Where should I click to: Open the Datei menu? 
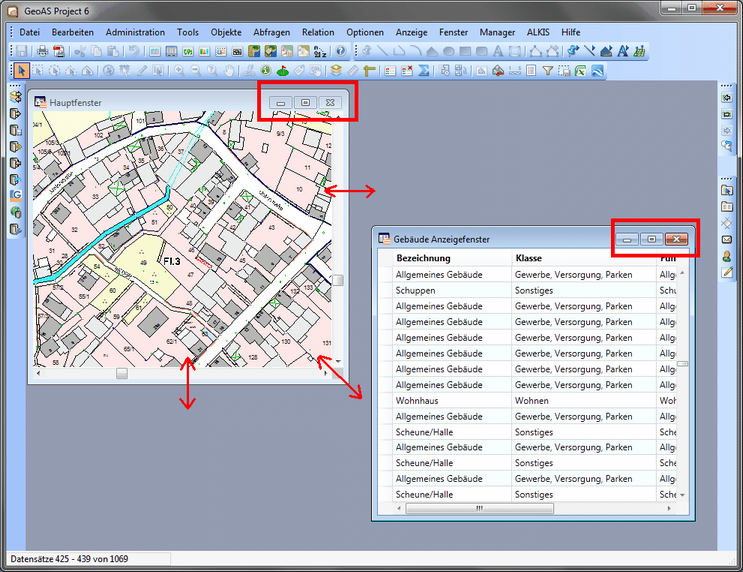coord(29,32)
